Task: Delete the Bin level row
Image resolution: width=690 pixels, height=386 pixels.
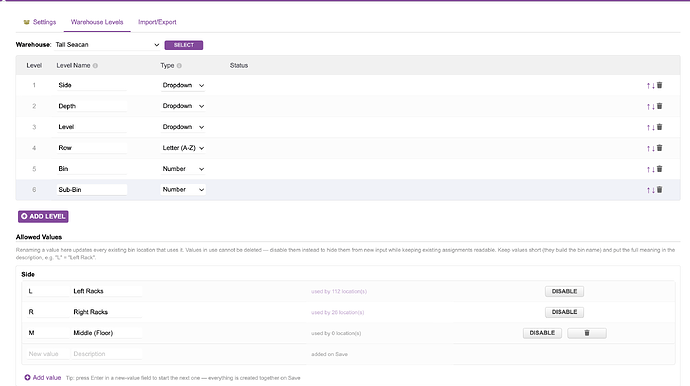Action: click(659, 169)
